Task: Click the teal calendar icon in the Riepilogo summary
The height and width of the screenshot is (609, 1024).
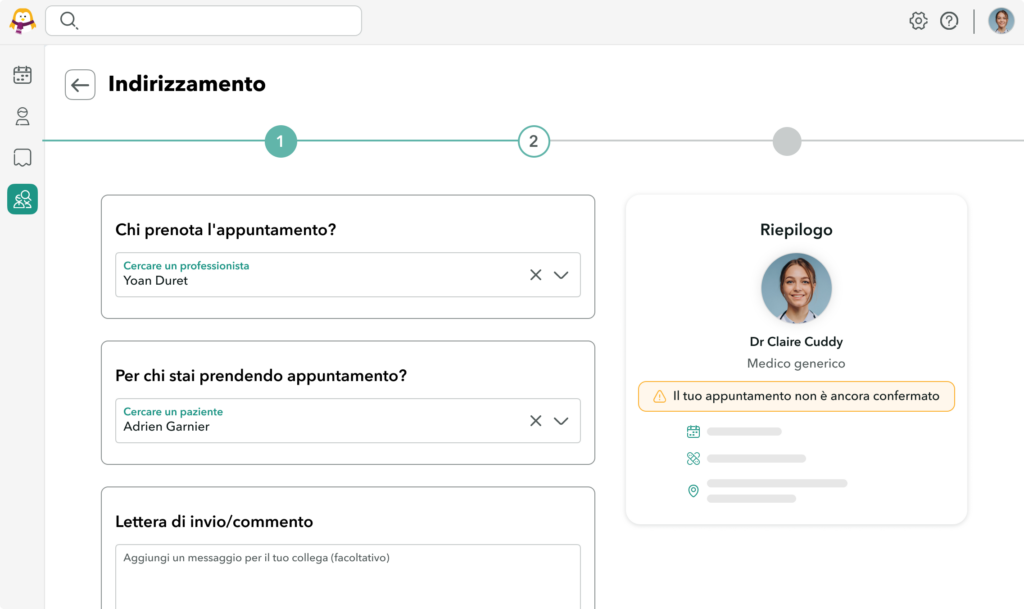Action: pyautogui.click(x=693, y=431)
